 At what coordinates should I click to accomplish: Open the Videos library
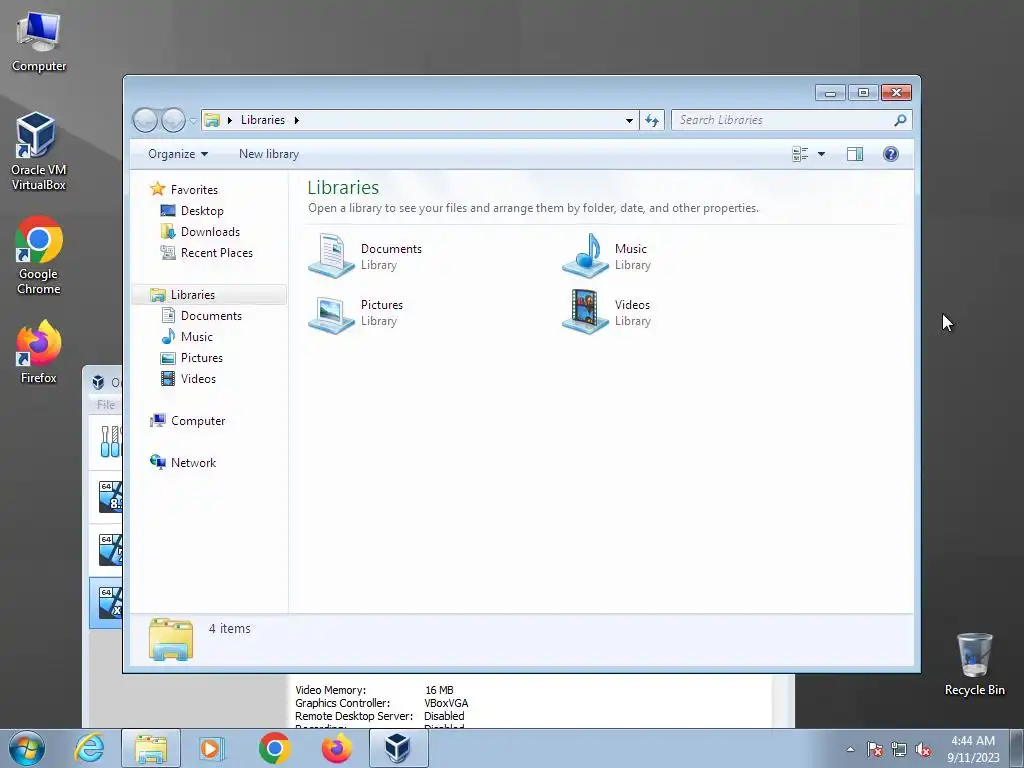tap(607, 312)
